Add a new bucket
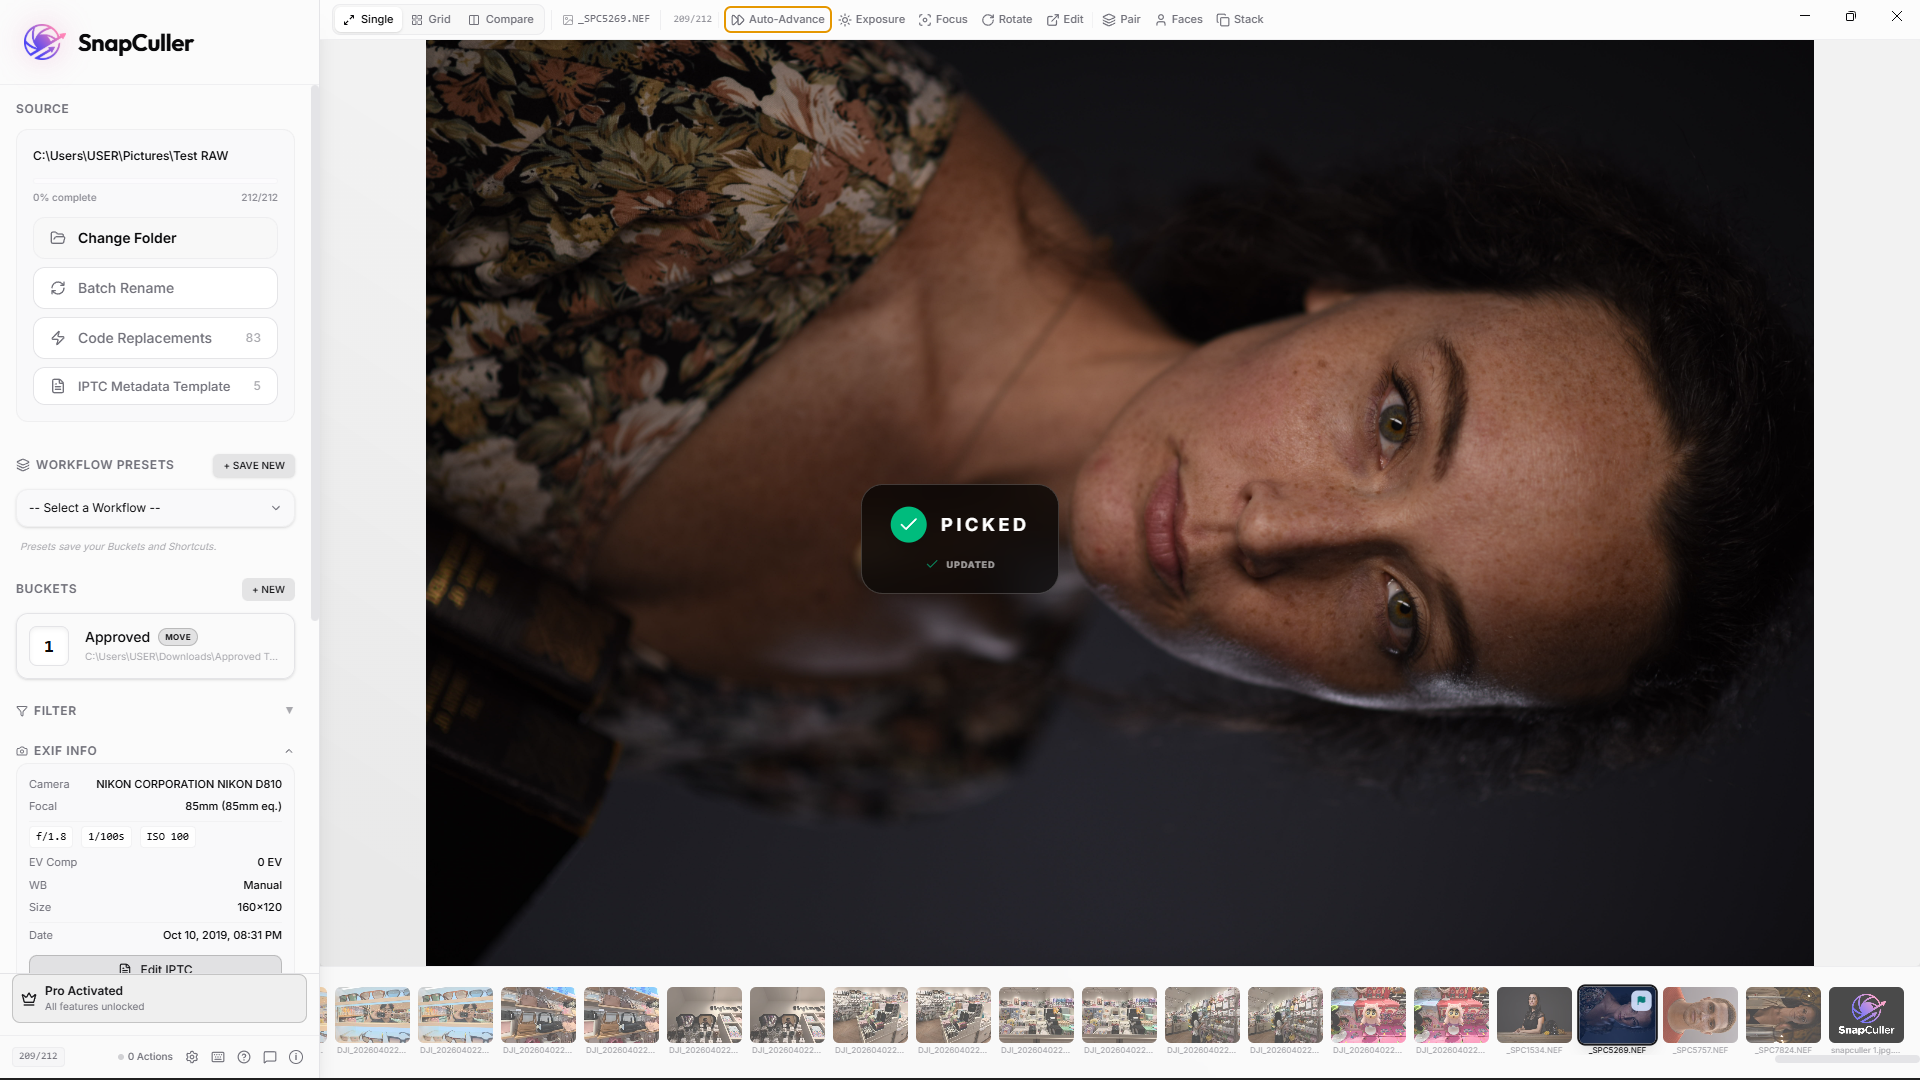 (268, 590)
